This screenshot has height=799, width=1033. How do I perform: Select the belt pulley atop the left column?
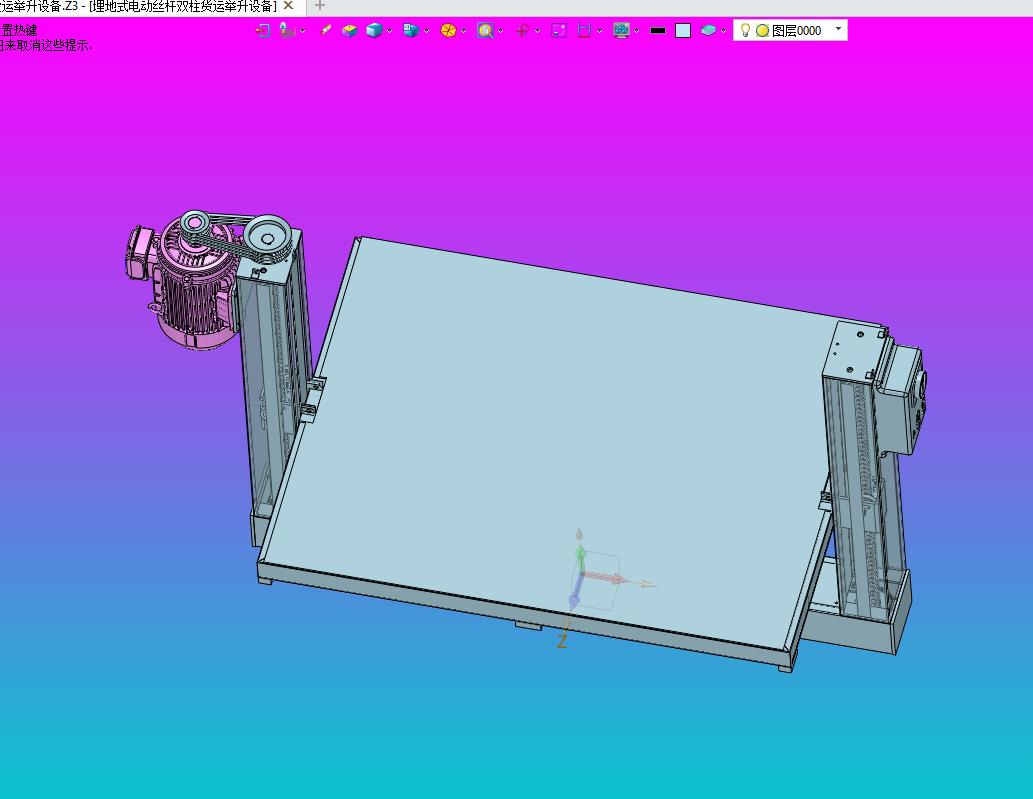click(267, 237)
